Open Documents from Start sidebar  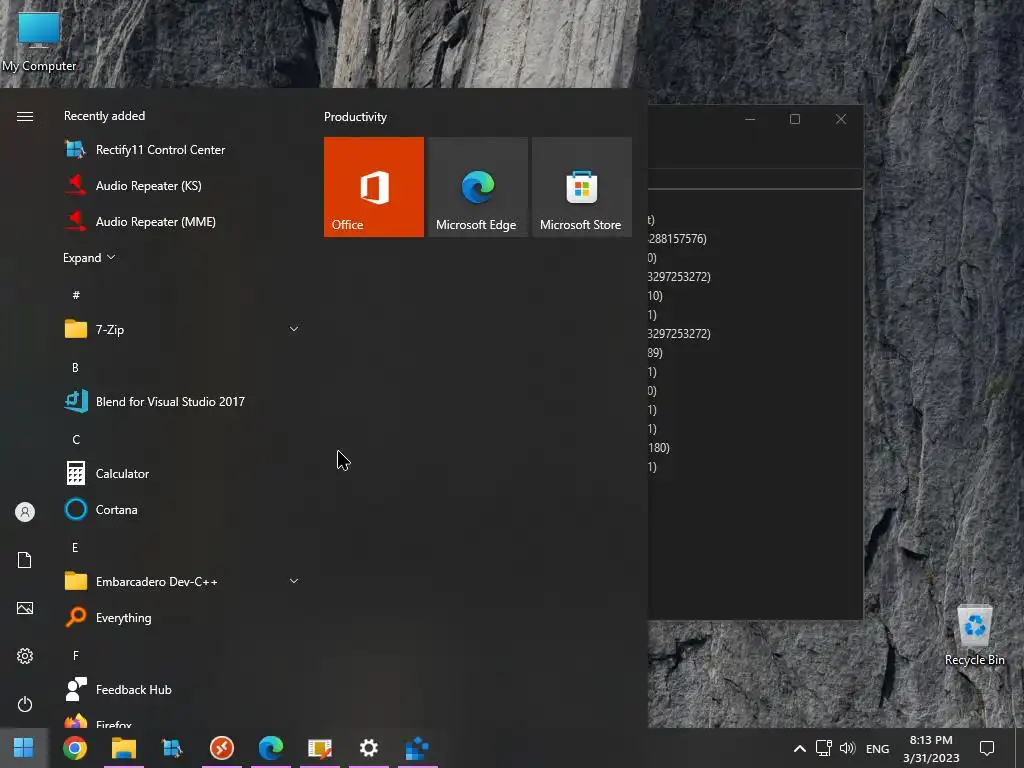(x=25, y=560)
